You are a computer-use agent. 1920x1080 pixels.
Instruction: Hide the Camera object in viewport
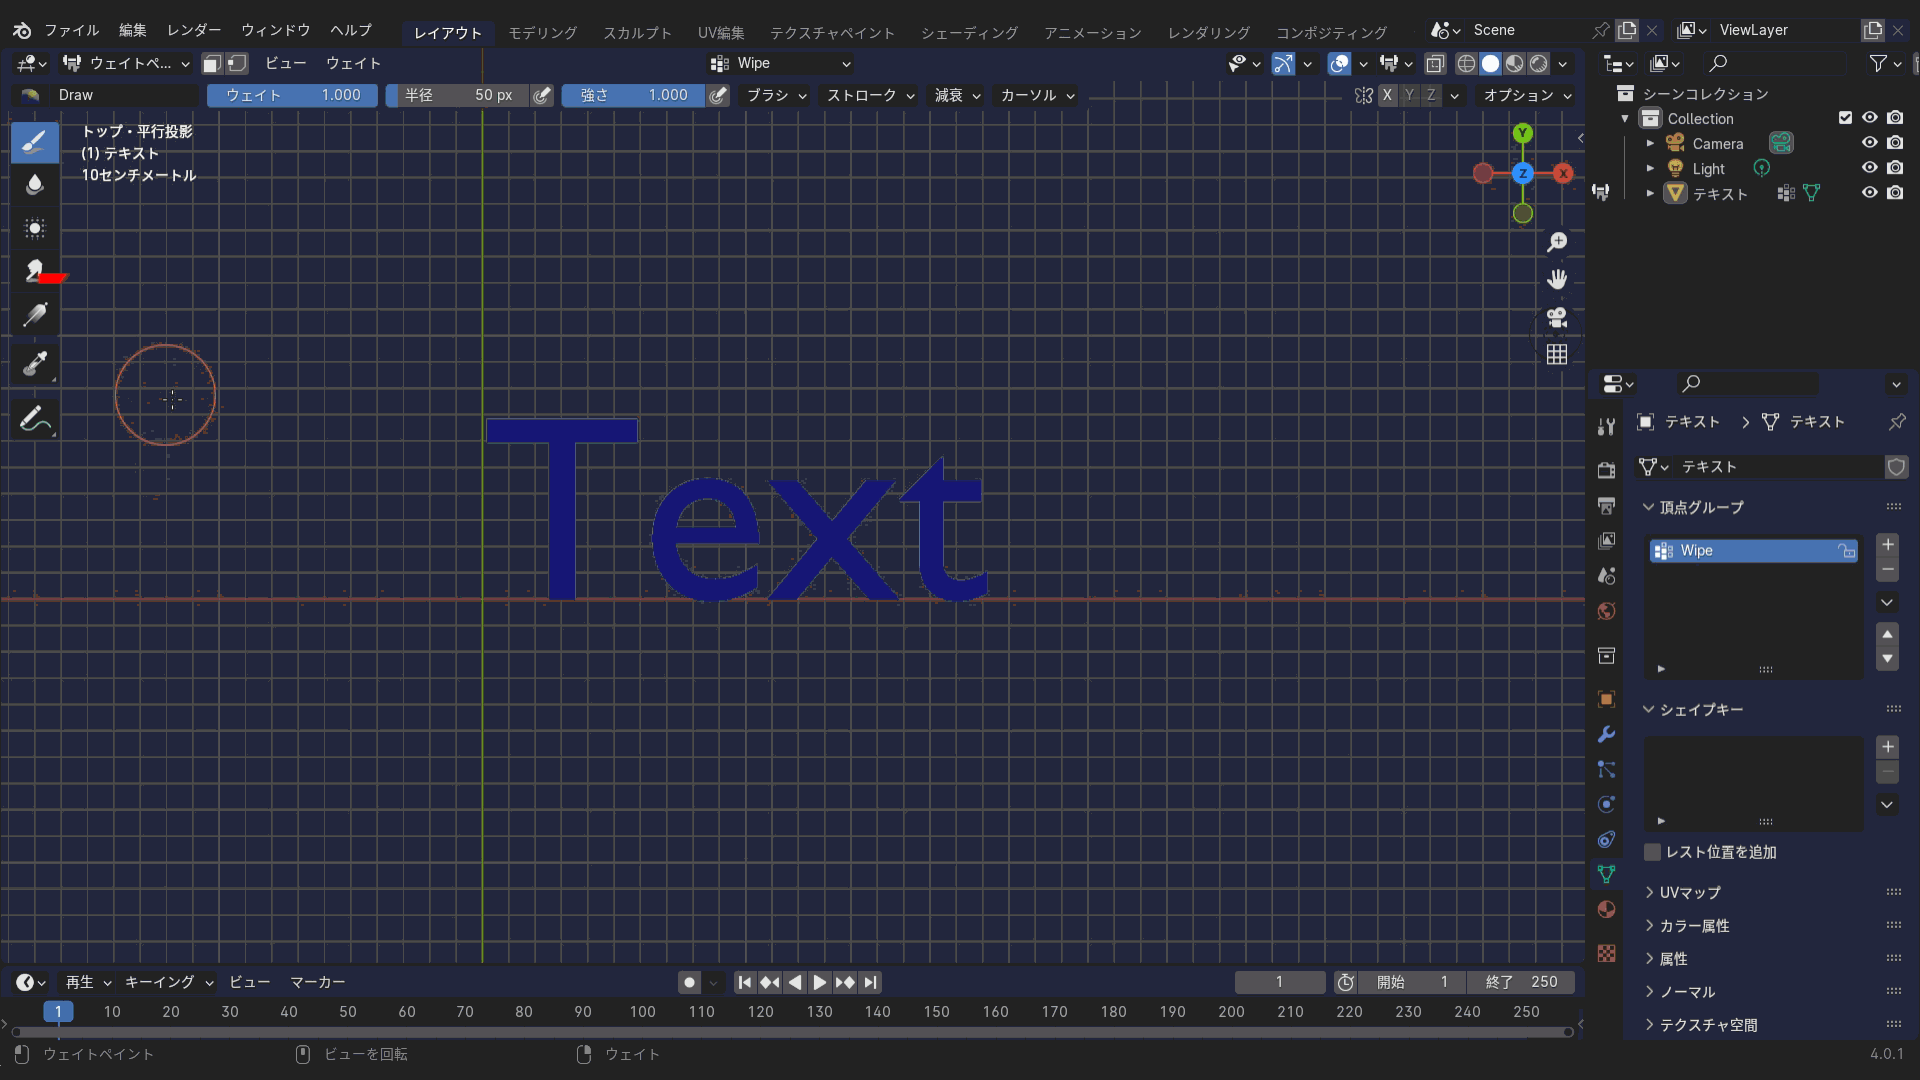(1869, 143)
